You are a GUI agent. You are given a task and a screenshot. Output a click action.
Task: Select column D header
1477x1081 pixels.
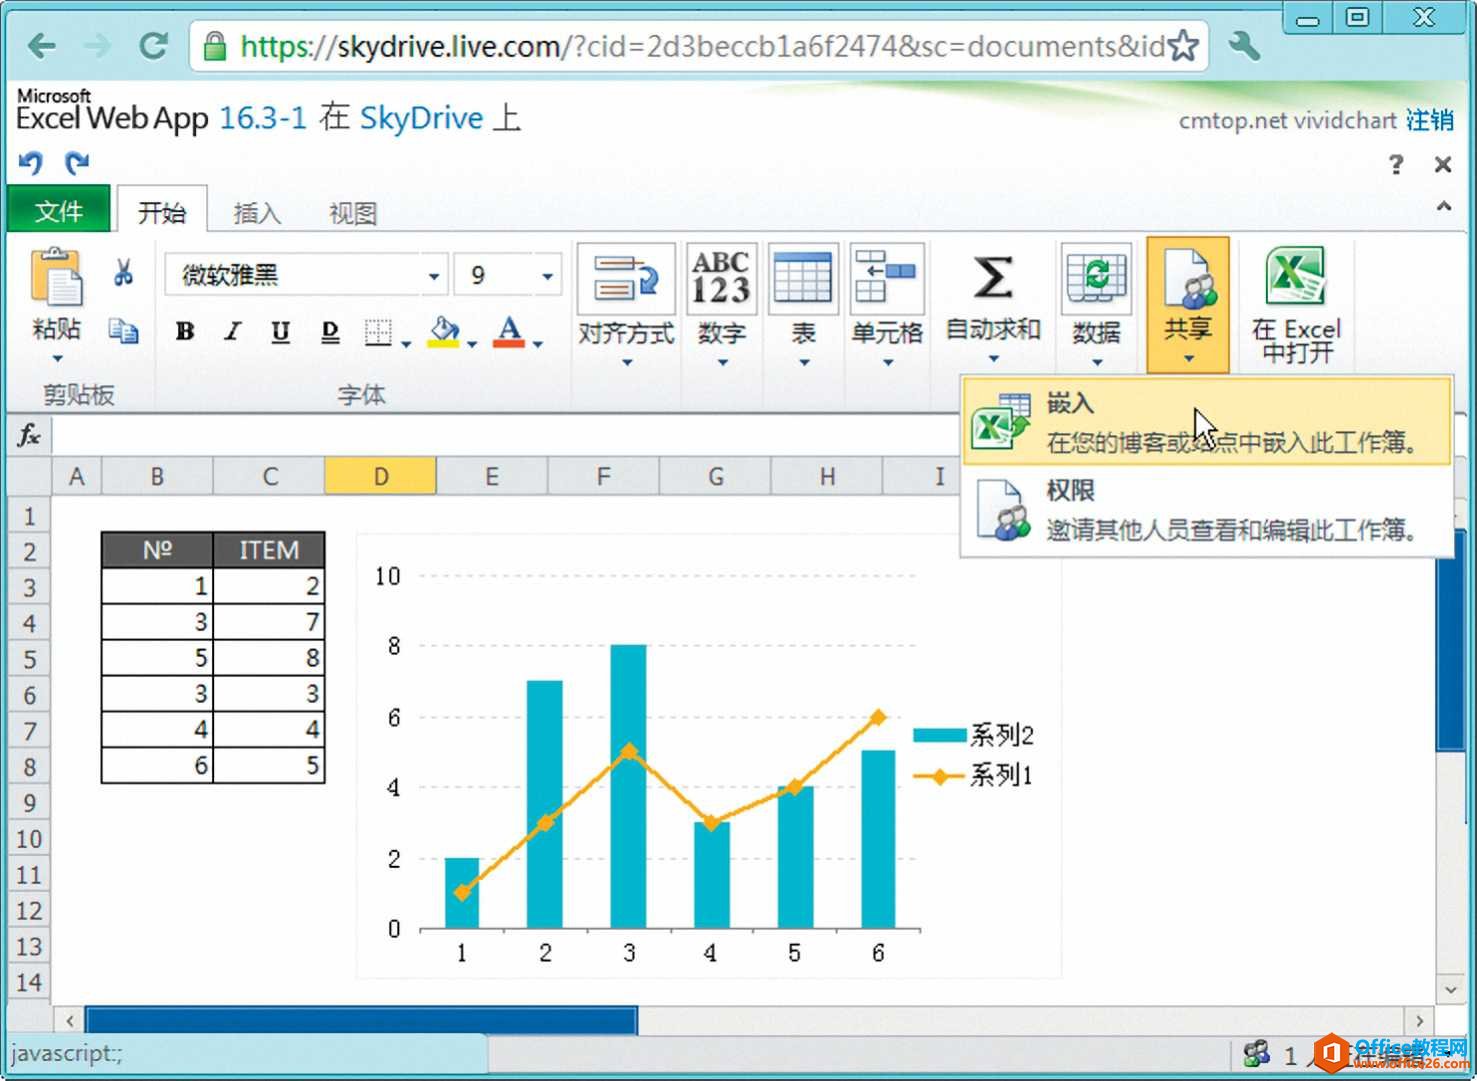(x=380, y=476)
